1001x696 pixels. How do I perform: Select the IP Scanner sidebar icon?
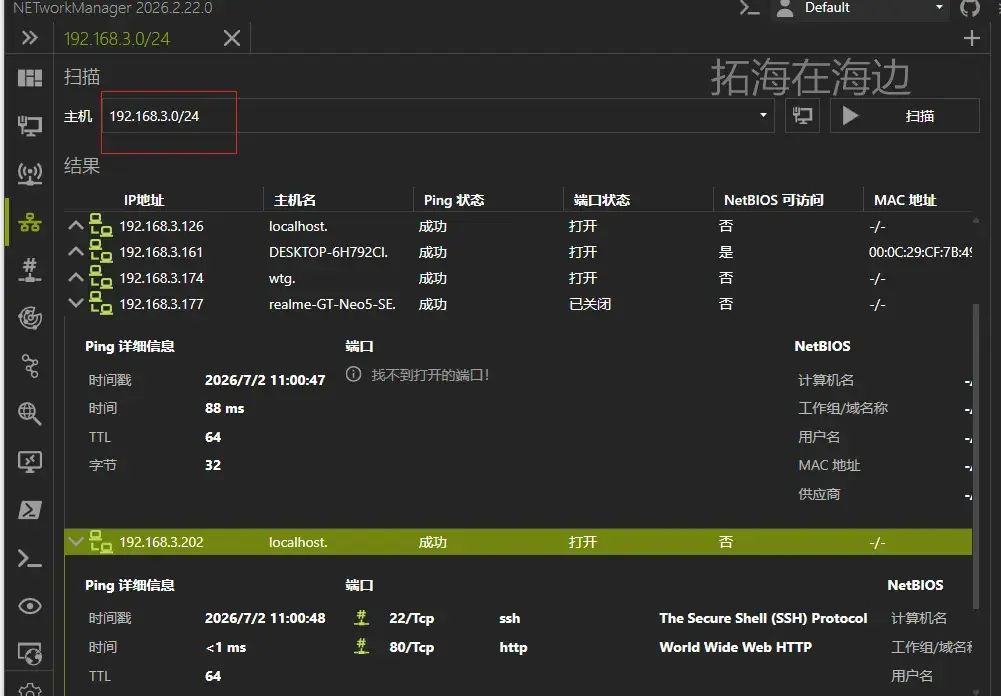click(x=29, y=222)
